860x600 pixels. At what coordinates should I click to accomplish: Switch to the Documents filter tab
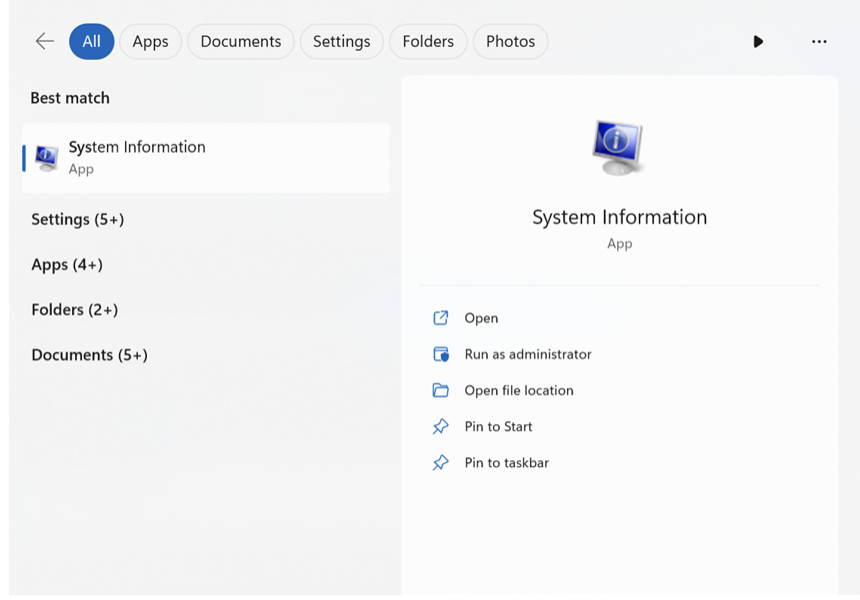(x=241, y=42)
